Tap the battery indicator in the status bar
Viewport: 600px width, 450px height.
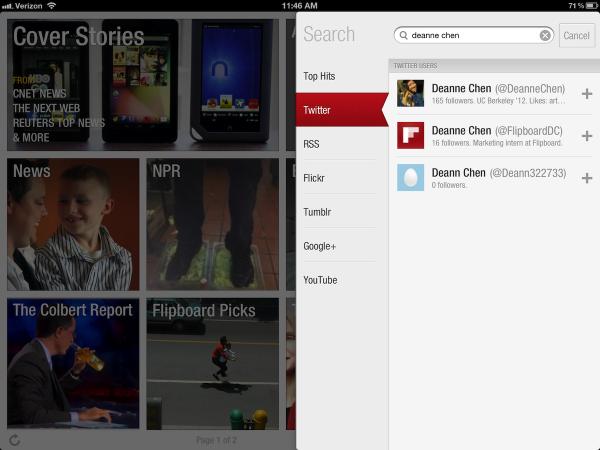(x=592, y=5)
